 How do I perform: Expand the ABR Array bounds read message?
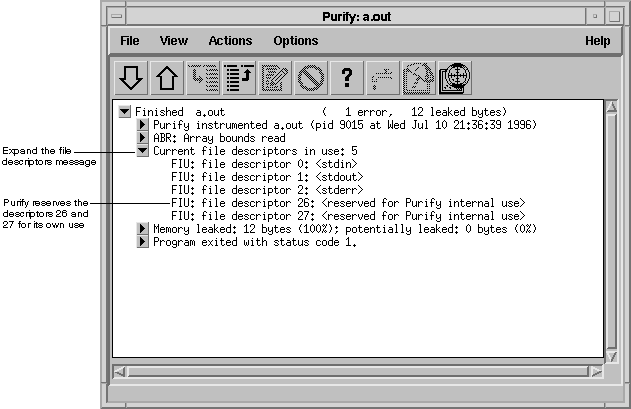pyautogui.click(x=142, y=138)
